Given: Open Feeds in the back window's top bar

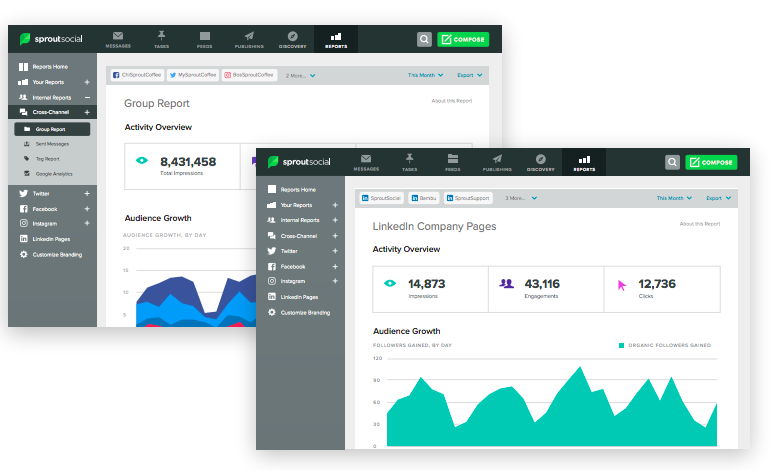Looking at the screenshot, I should pos(205,39).
